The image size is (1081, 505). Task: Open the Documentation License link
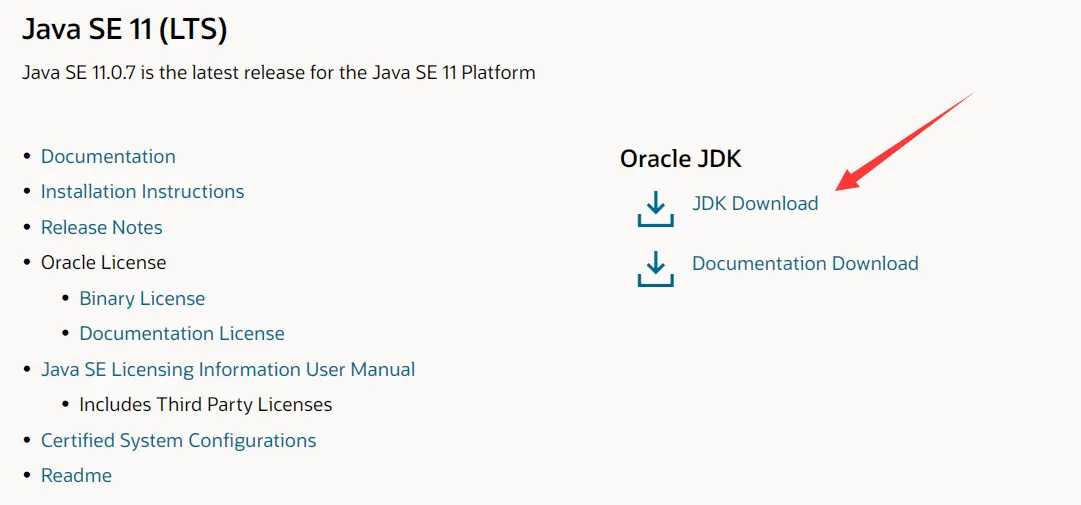[182, 334]
